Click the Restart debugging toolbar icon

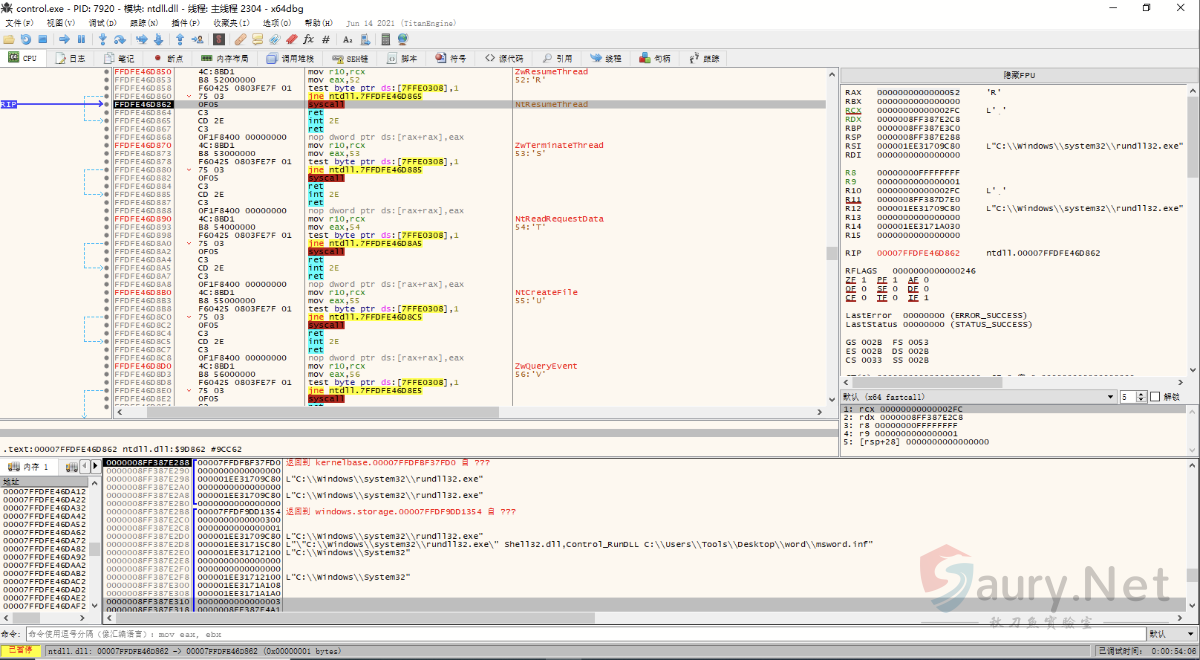click(x=26, y=39)
